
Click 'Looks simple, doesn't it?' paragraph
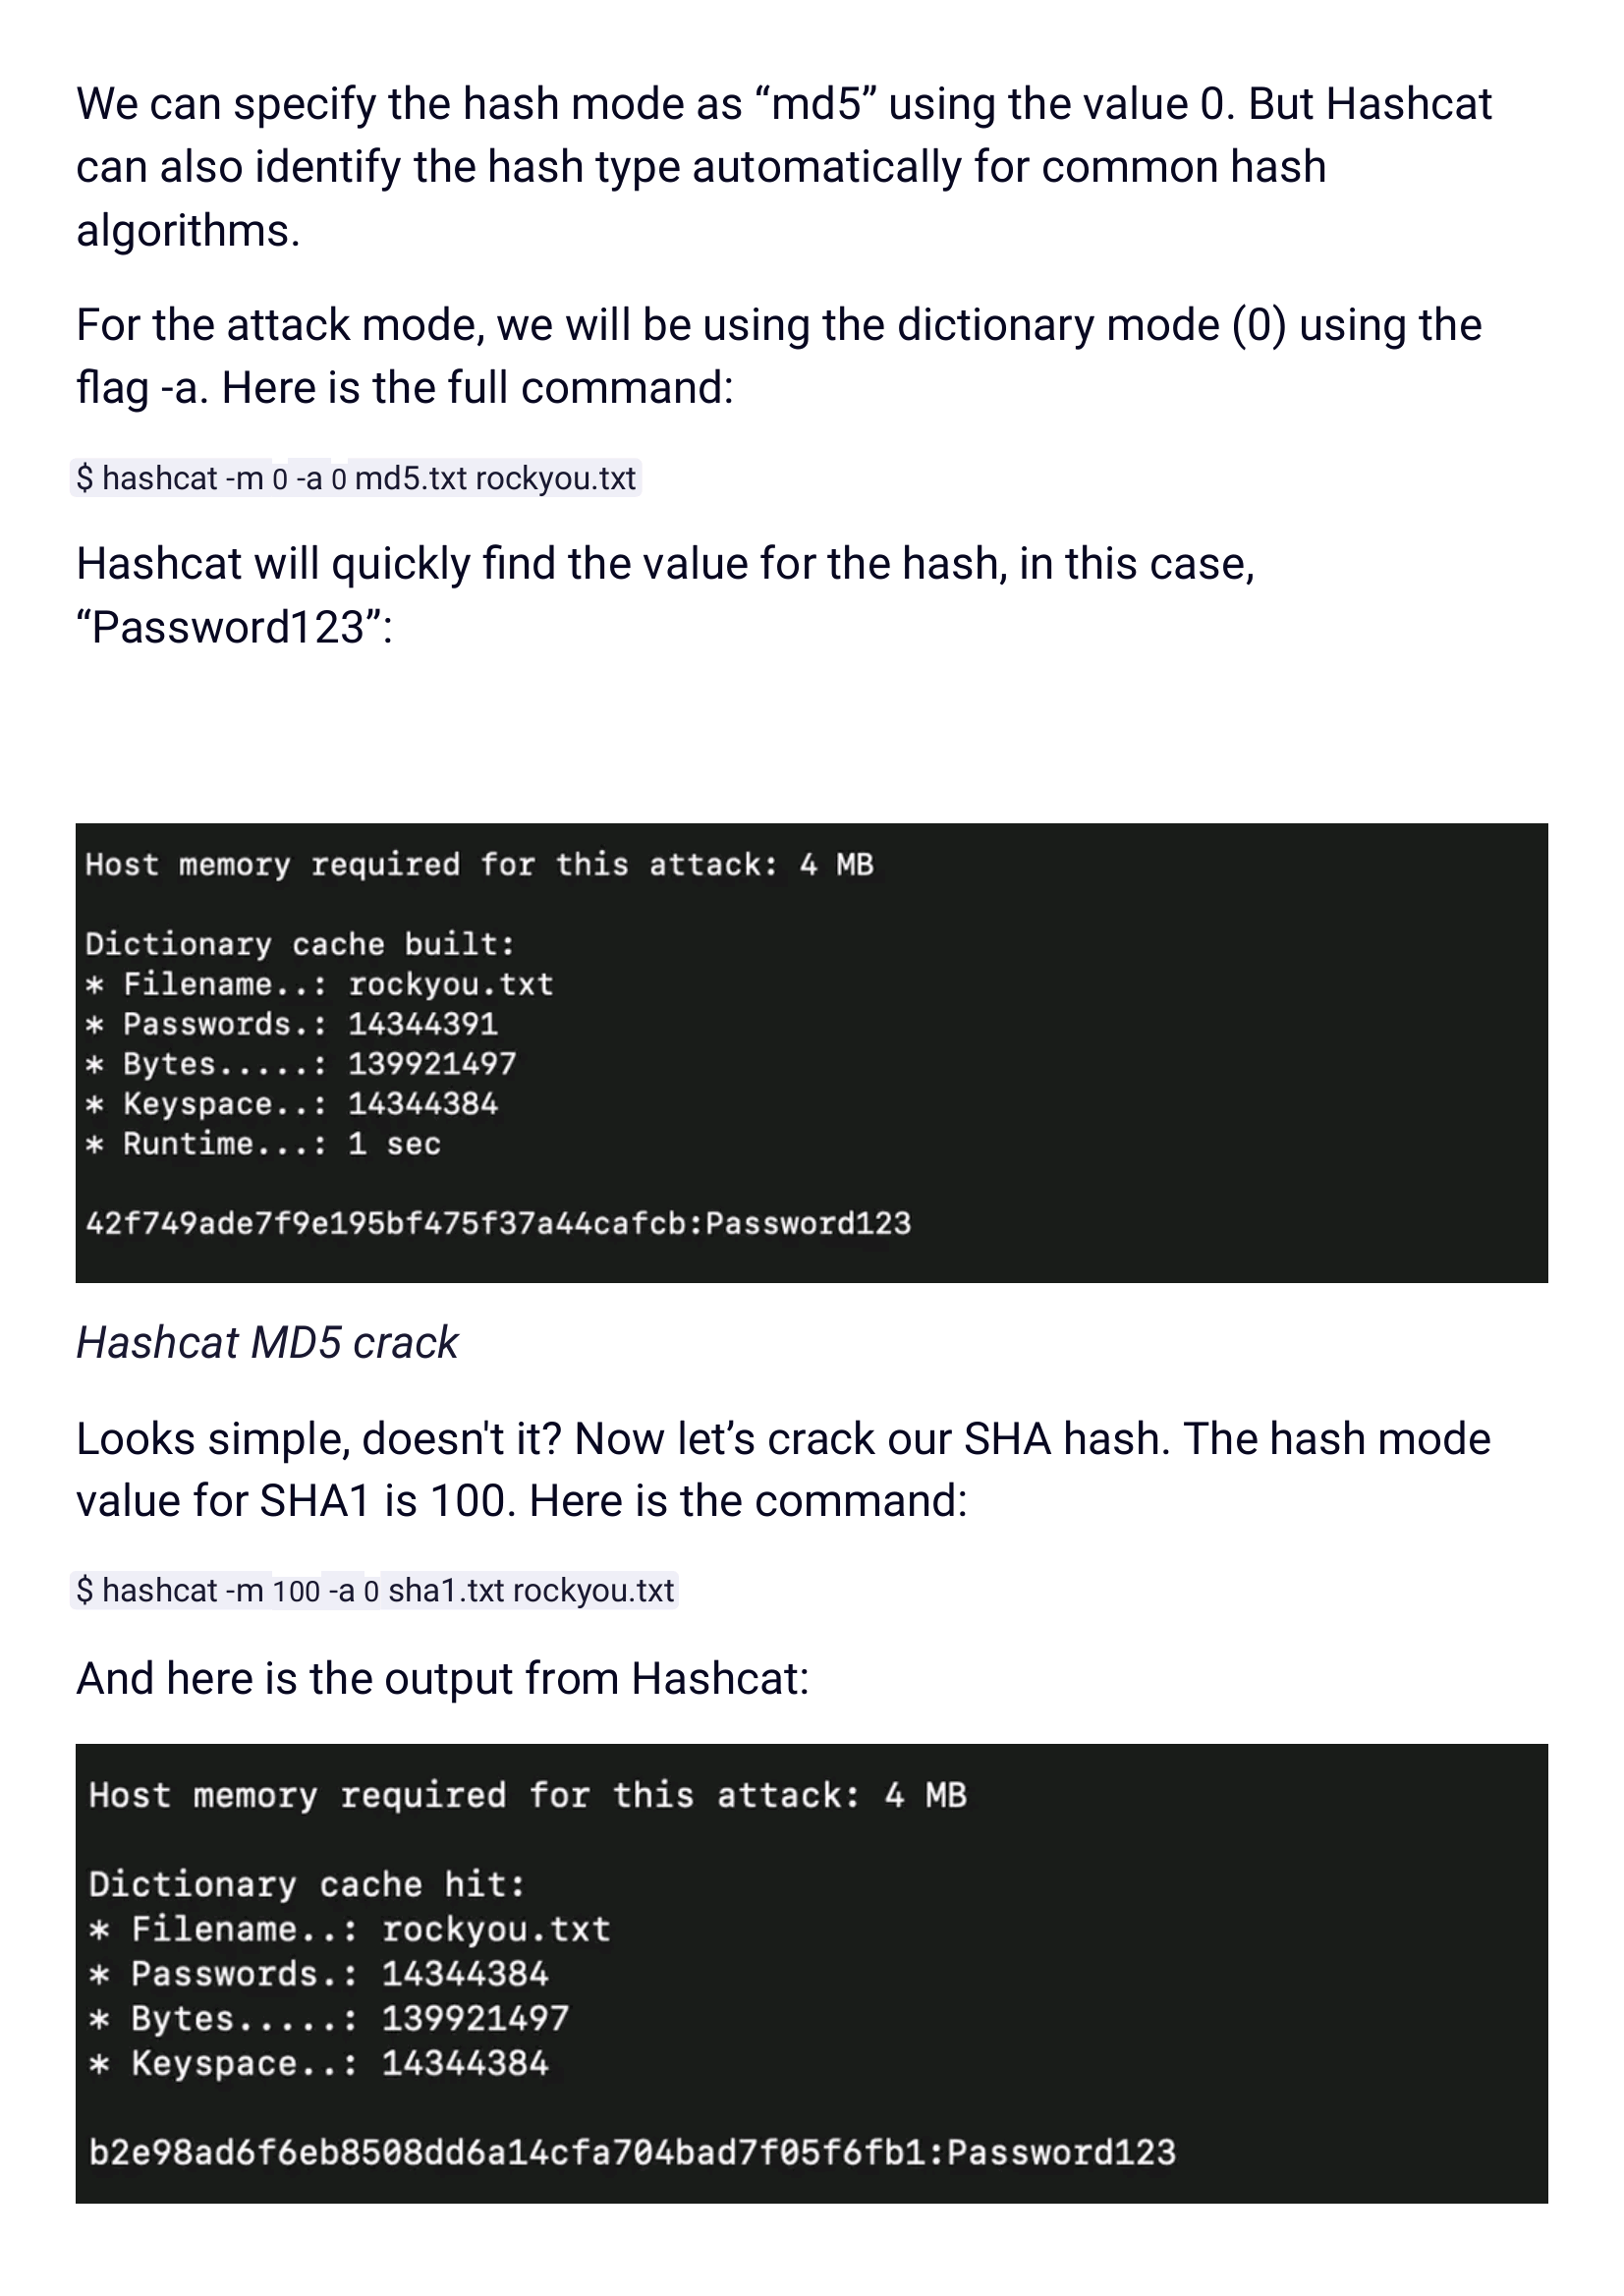tap(783, 1470)
